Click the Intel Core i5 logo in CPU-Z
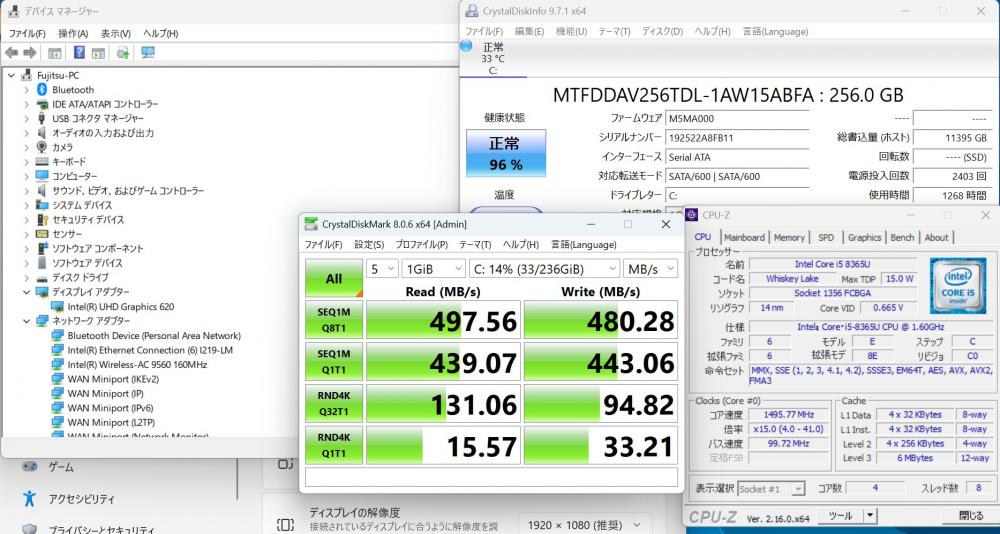 pos(956,285)
